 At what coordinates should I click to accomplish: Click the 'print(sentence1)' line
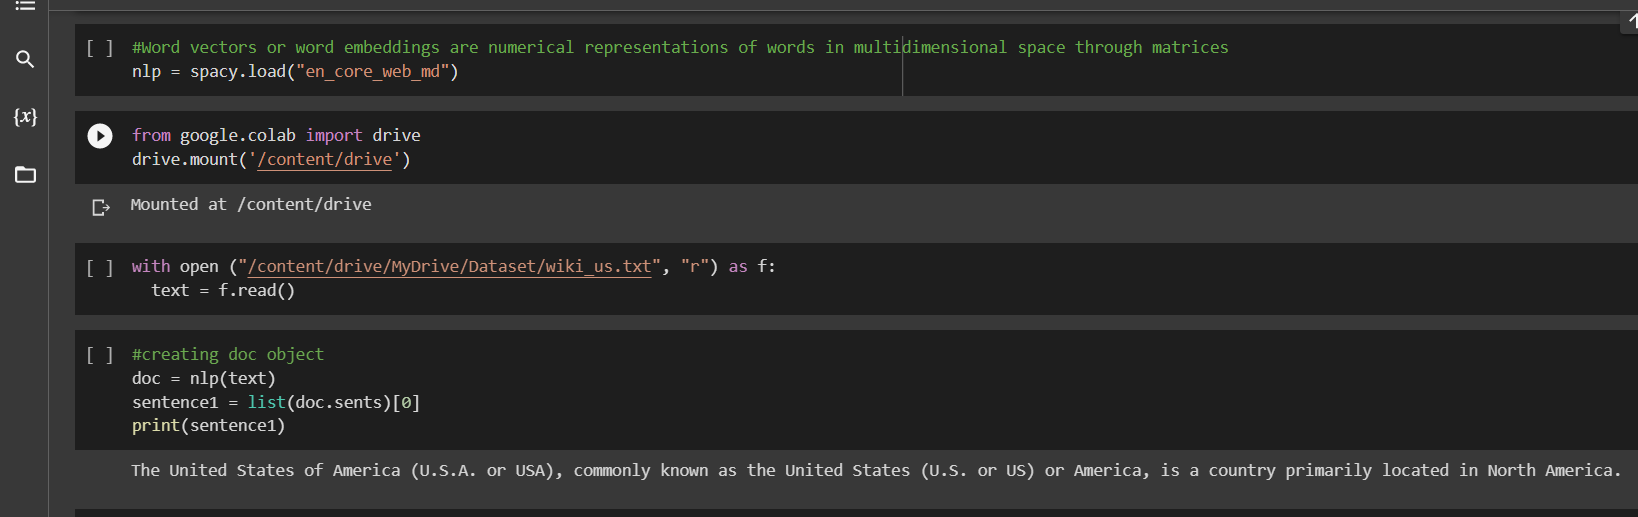209,425
